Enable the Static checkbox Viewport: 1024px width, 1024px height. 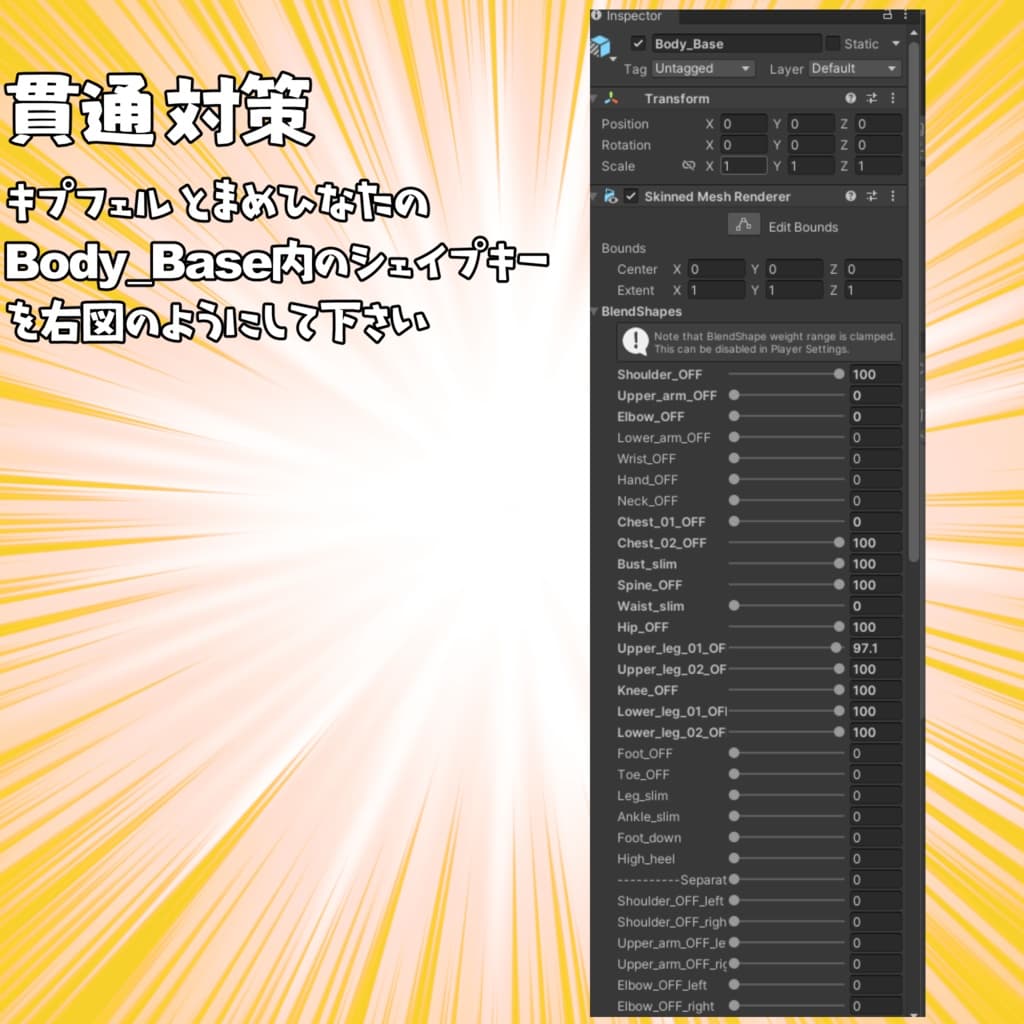pos(832,43)
